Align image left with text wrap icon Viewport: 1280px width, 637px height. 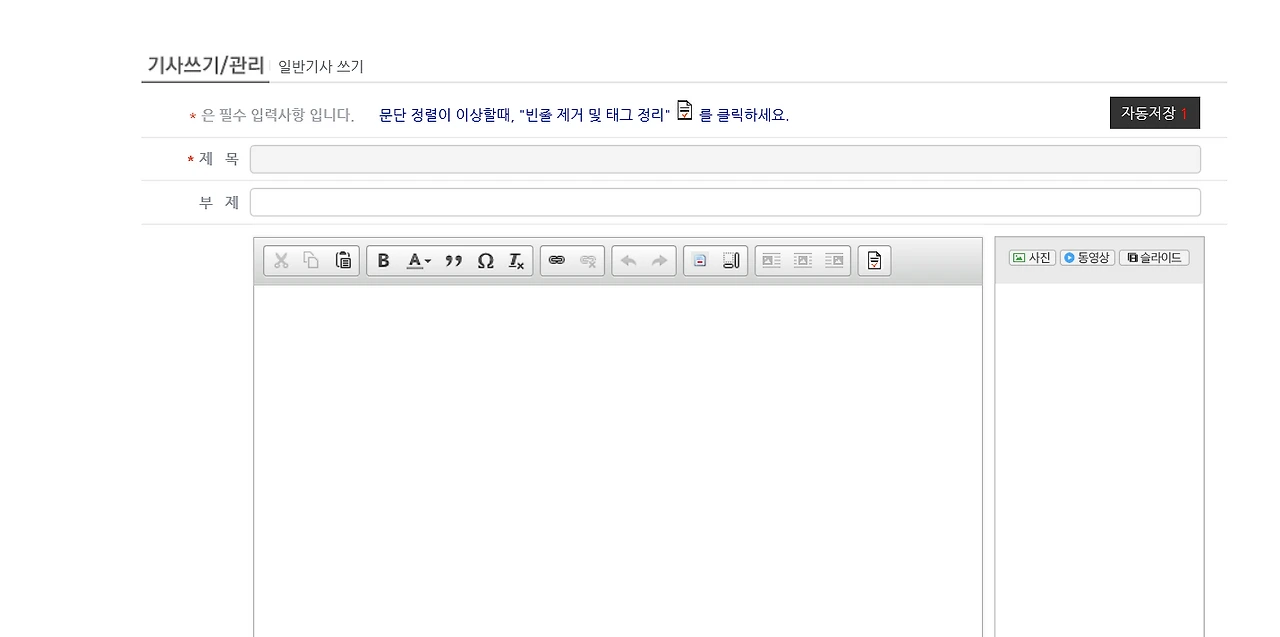[x=771, y=261]
